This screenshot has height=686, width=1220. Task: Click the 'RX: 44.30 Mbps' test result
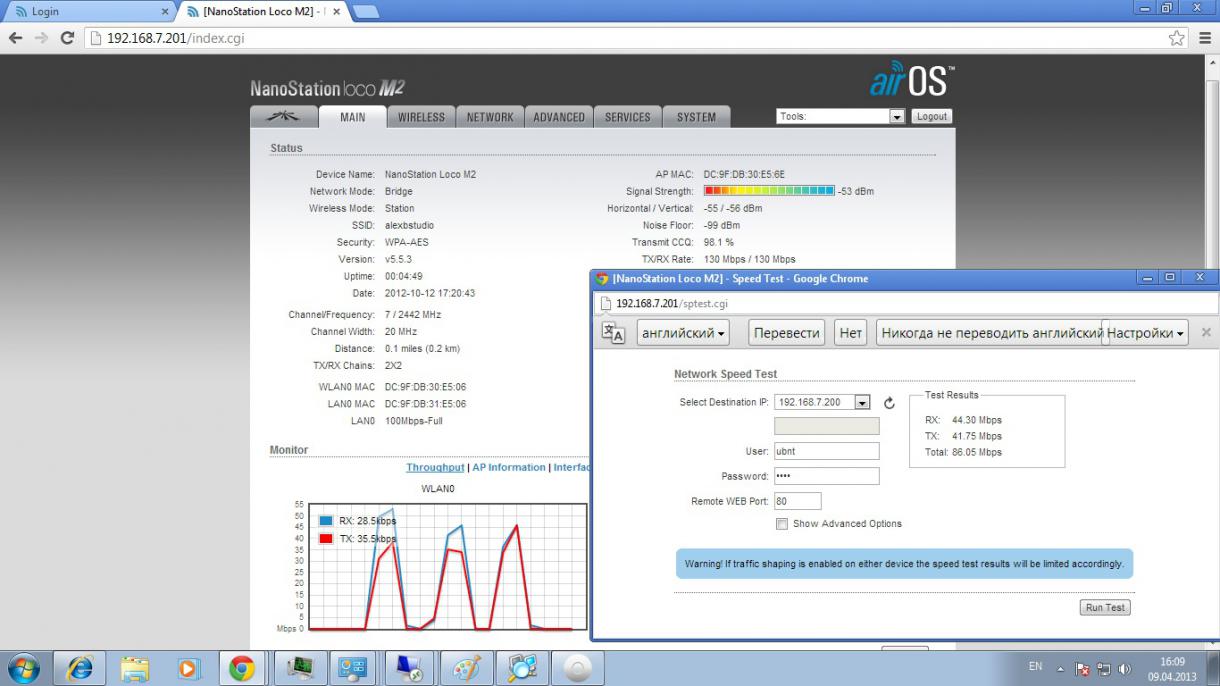pos(963,420)
